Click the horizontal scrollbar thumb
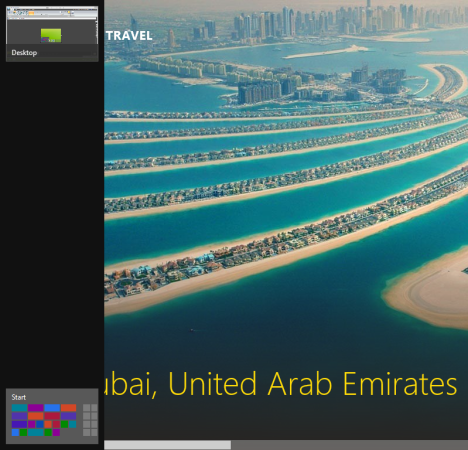The width and height of the screenshot is (468, 450). [168, 445]
